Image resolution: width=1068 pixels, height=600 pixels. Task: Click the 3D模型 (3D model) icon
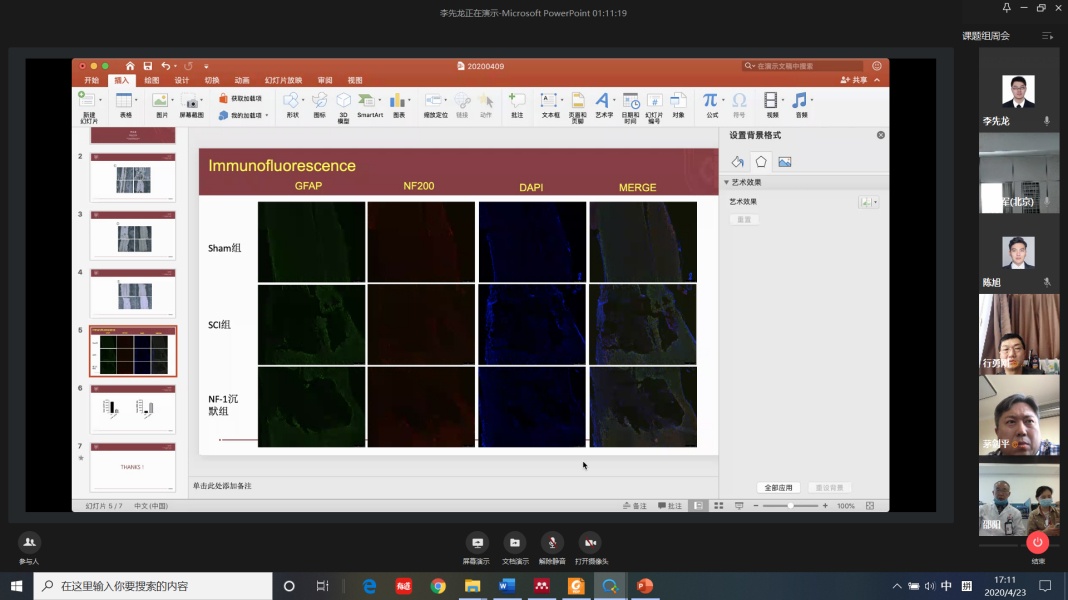[343, 102]
